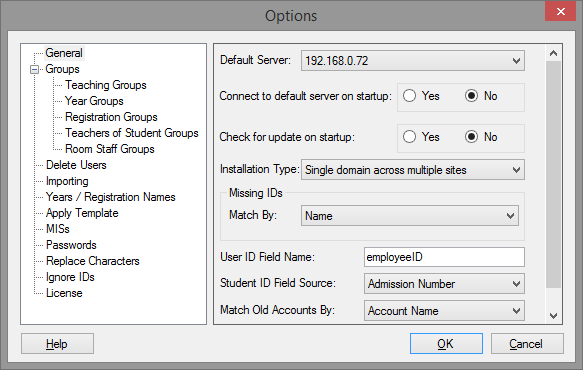Screen dimensions: 583x370
Task: Click the Help button
Action: [x=57, y=344]
